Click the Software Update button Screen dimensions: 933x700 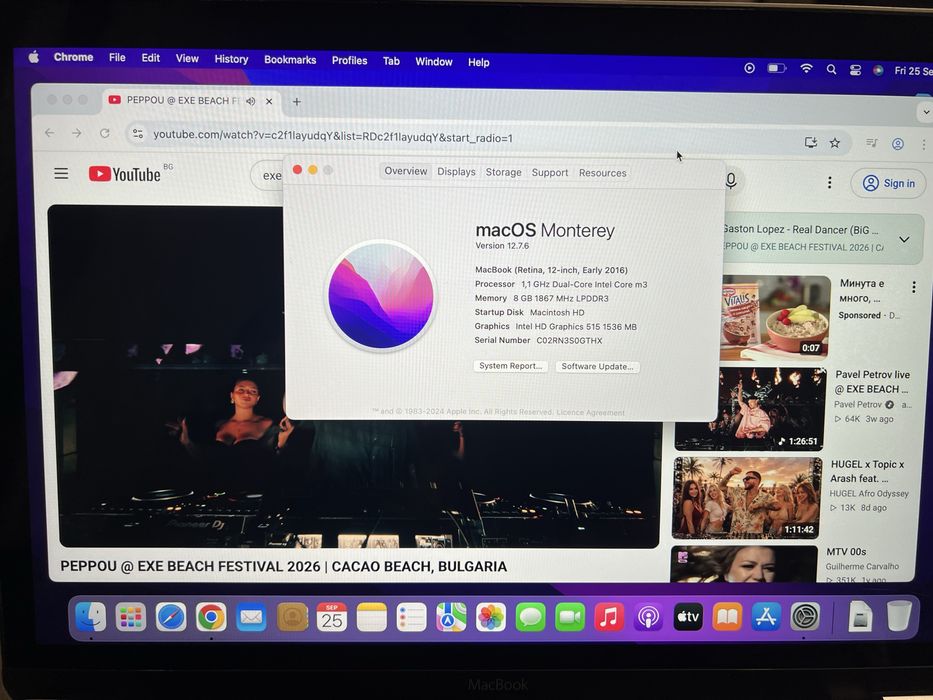tap(597, 367)
